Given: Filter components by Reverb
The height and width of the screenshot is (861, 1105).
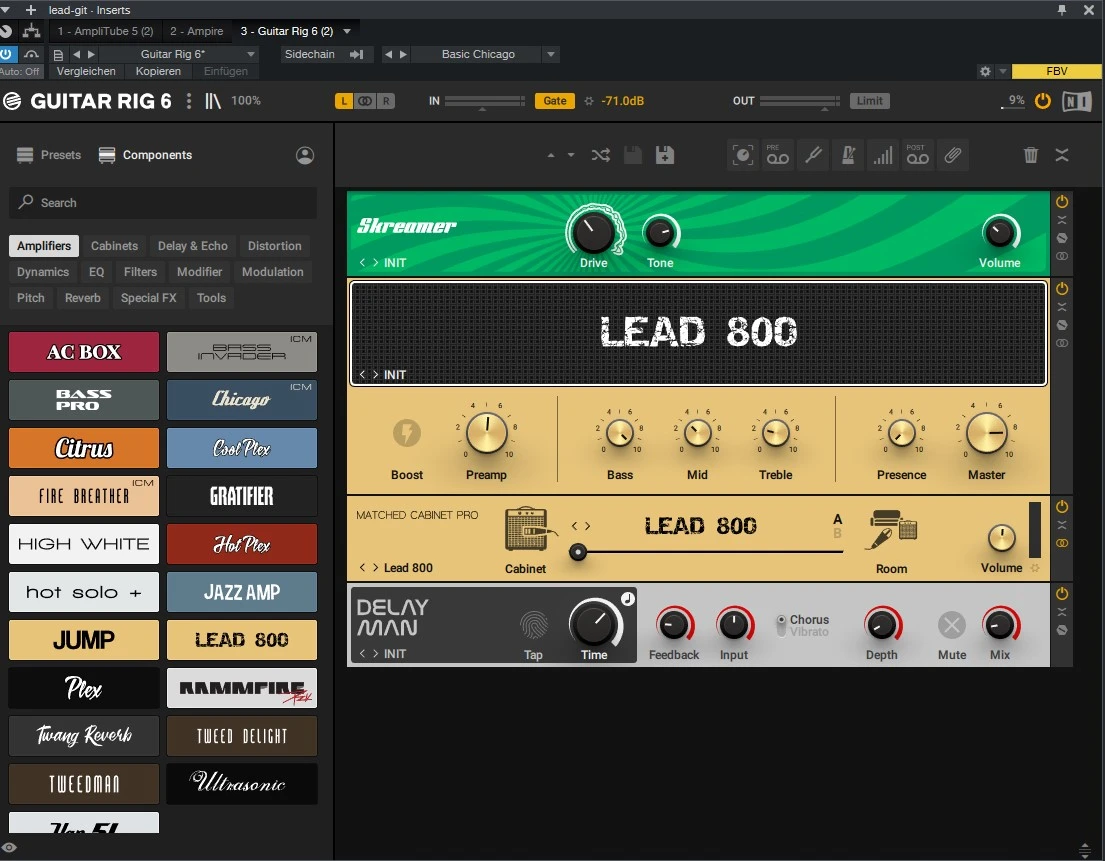Looking at the screenshot, I should tap(82, 298).
